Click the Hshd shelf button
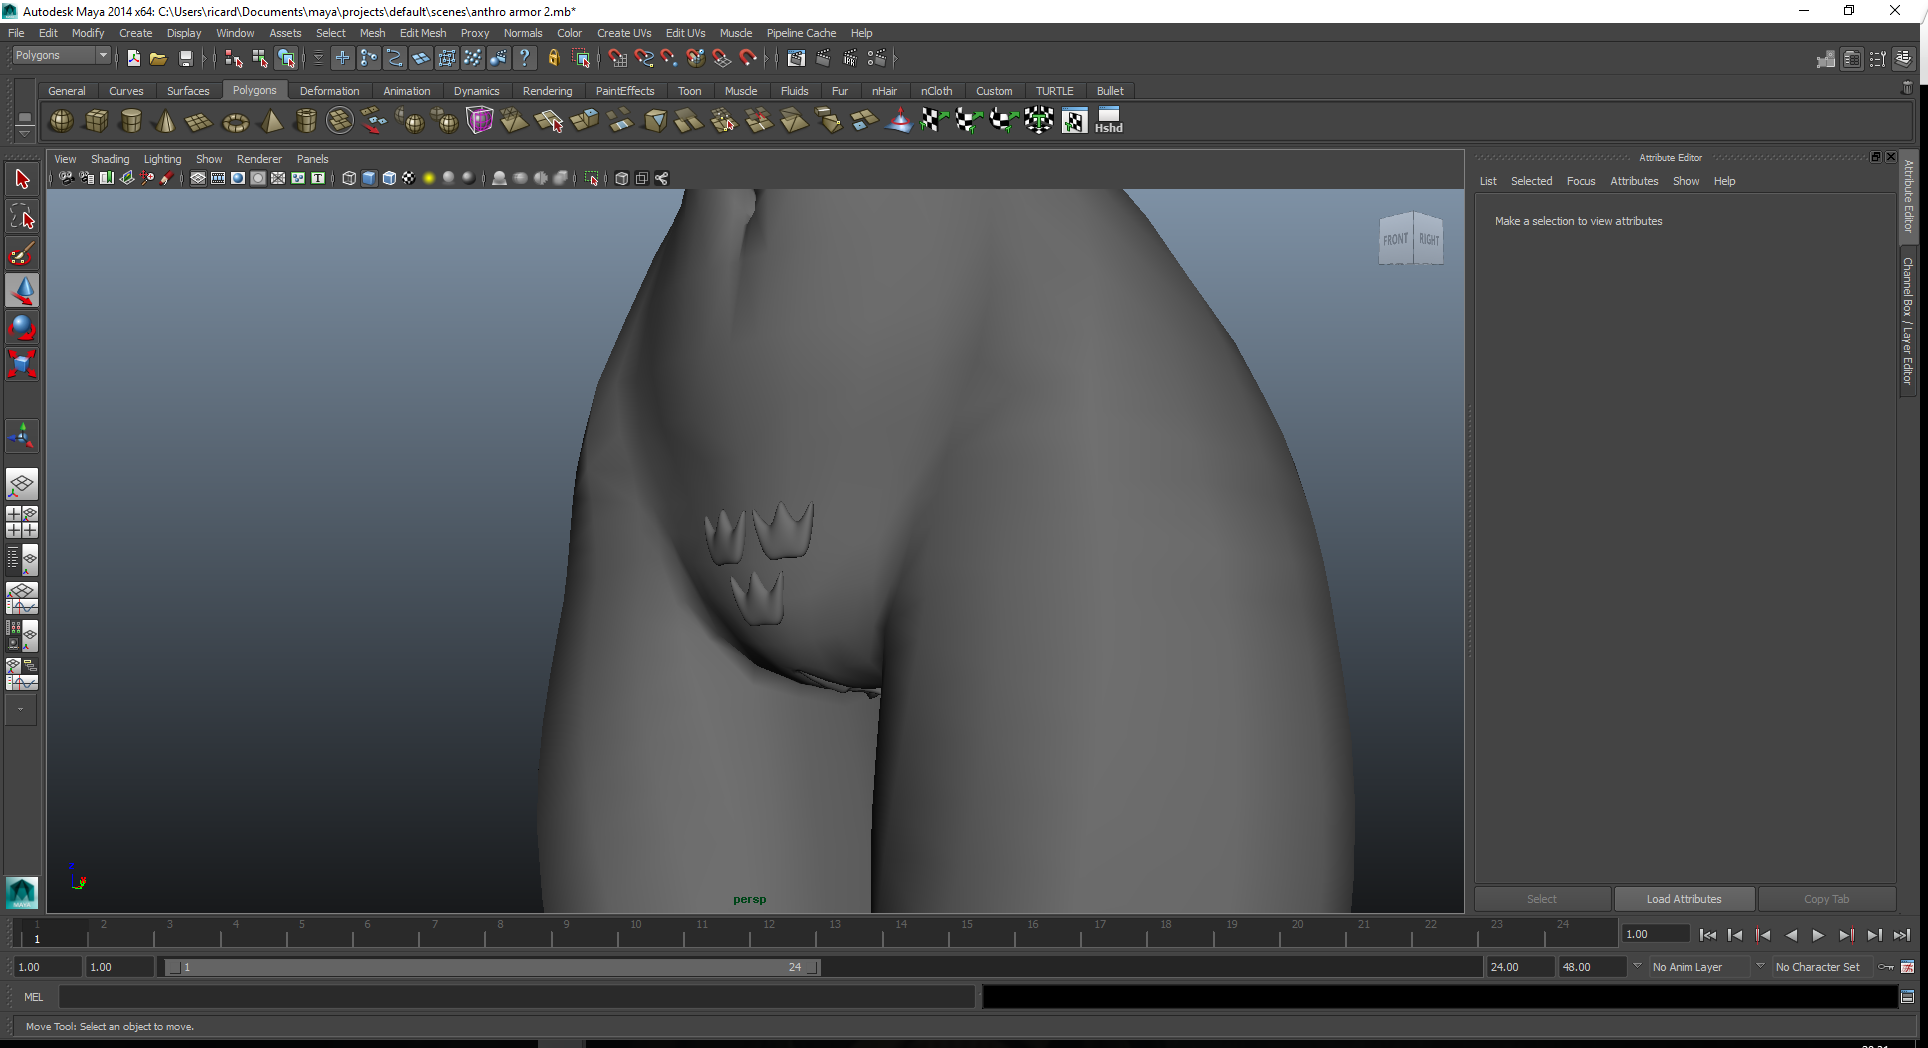 1108,121
